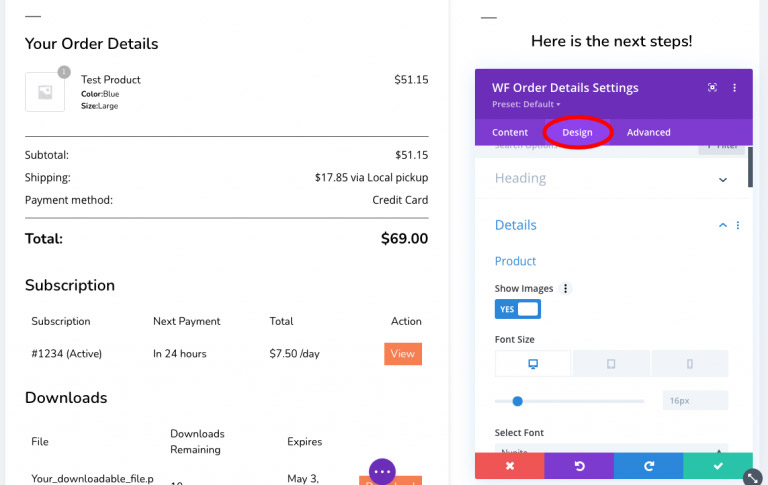Expand the Heading section chevron

coord(722,180)
